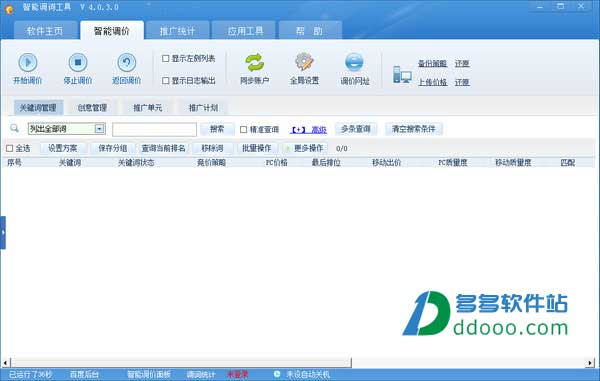
Task: Click the 批量操作 button
Action: [257, 148]
